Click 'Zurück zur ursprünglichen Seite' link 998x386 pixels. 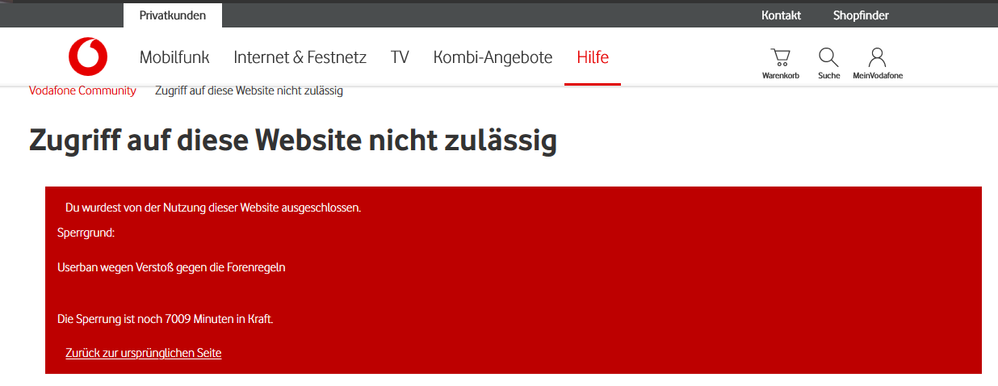143,352
